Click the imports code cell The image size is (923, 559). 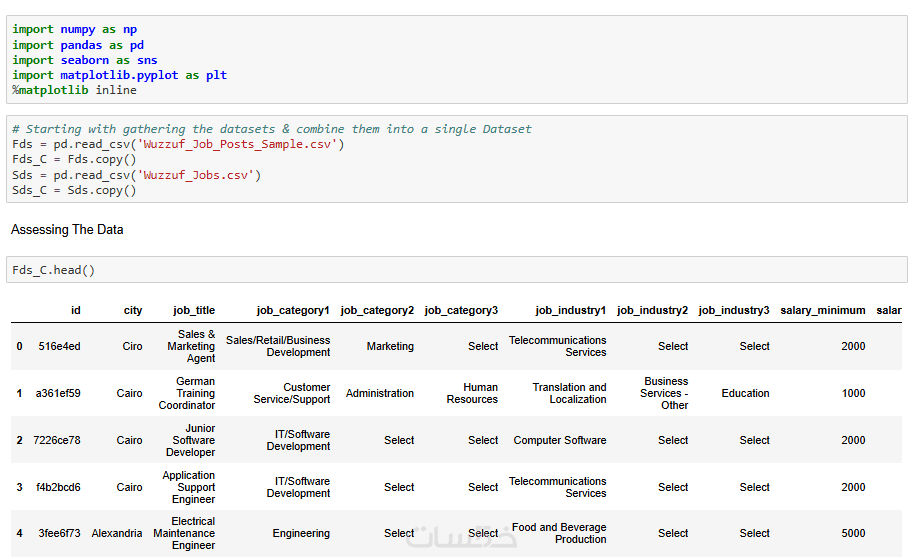(456, 59)
